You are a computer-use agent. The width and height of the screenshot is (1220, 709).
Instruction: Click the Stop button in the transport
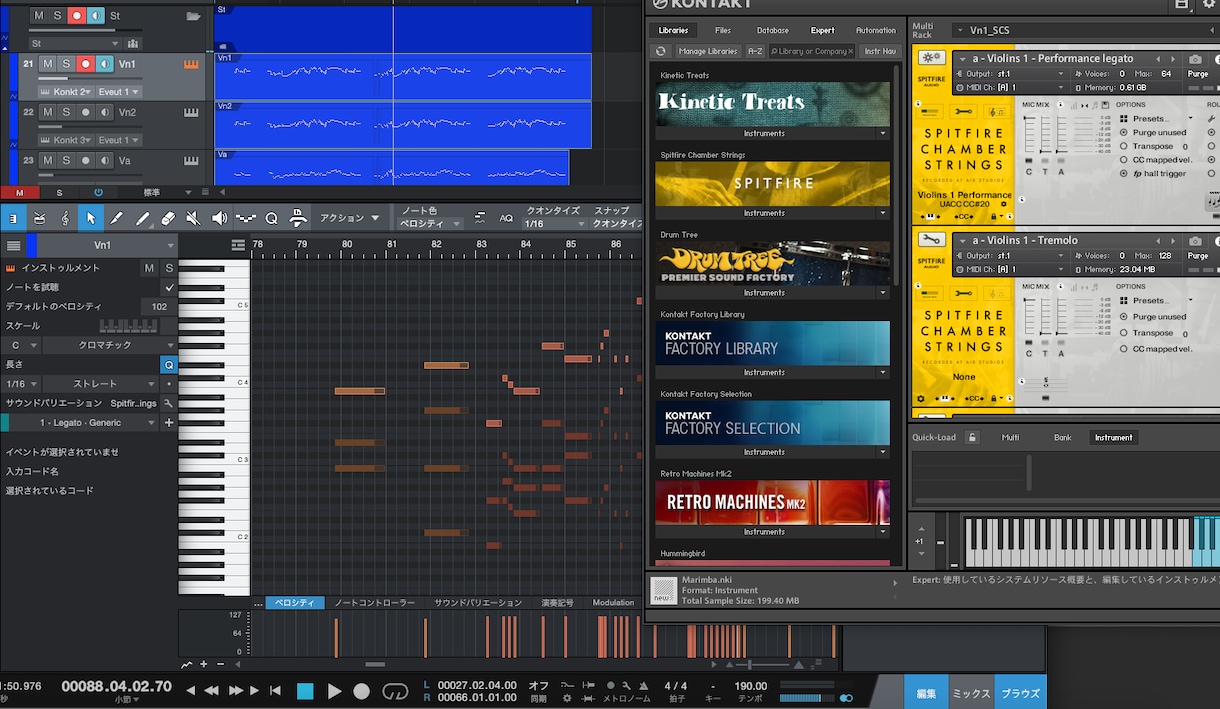pos(305,691)
